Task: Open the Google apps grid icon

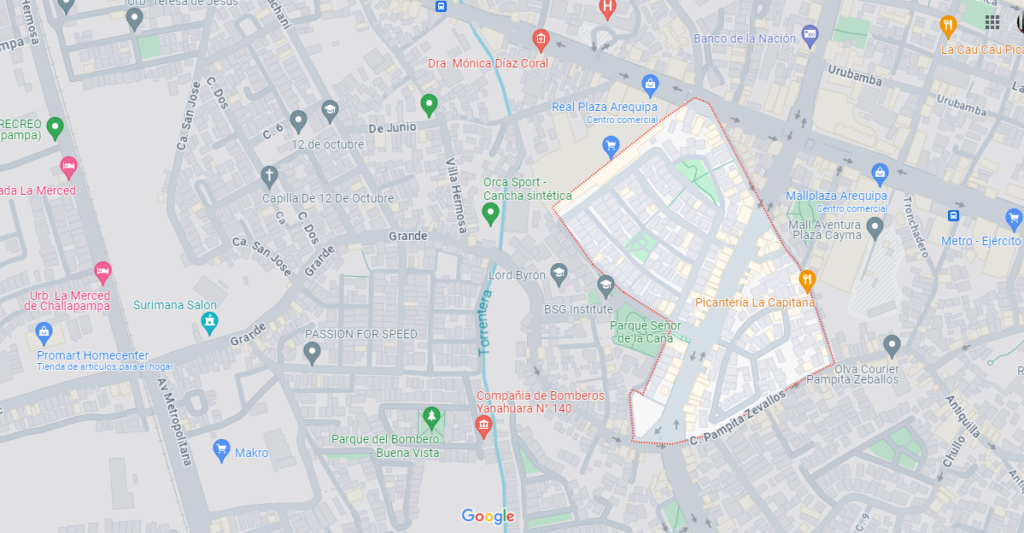Action: [992, 22]
